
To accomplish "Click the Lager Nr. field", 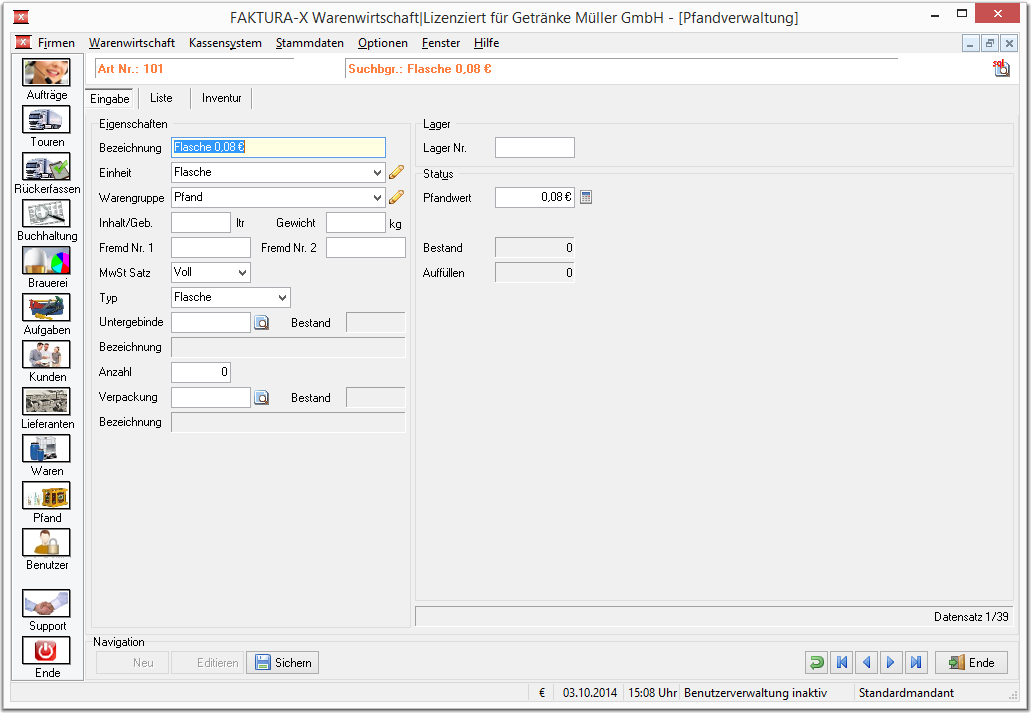I will [x=535, y=147].
